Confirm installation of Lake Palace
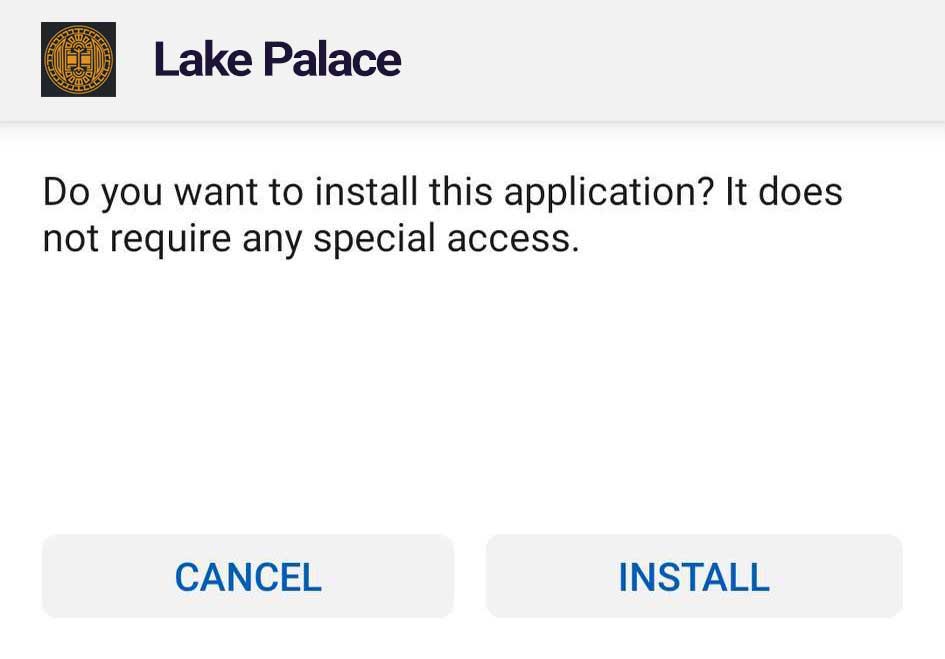The width and height of the screenshot is (945, 659). [x=694, y=576]
